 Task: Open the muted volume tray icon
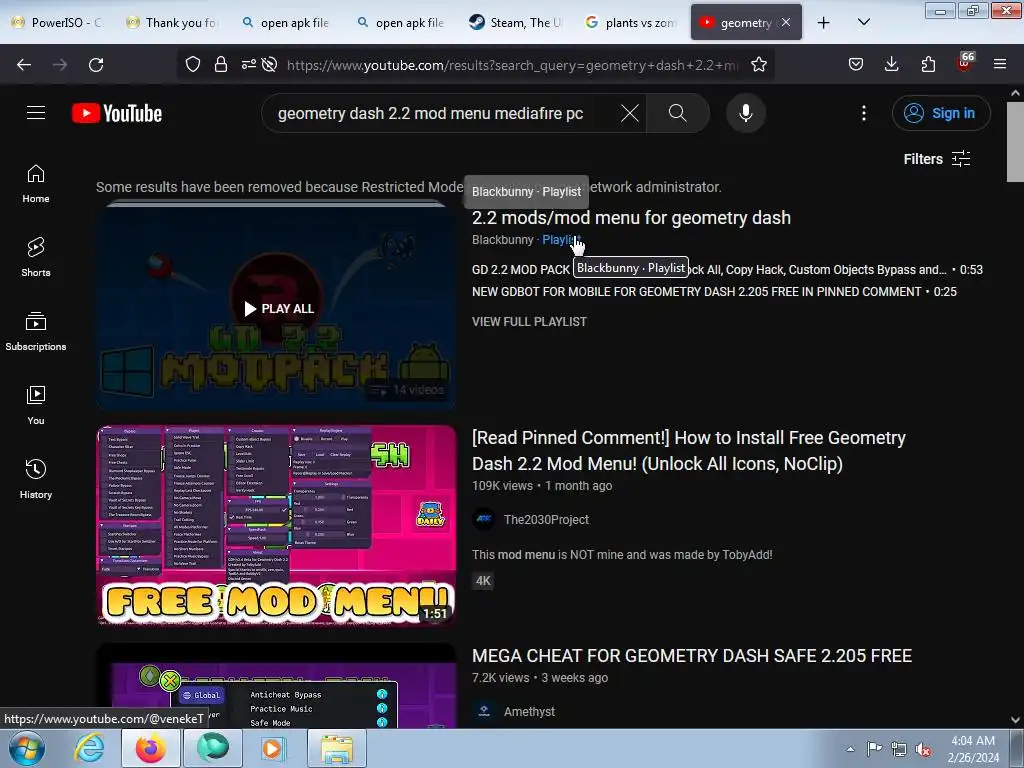pos(923,749)
